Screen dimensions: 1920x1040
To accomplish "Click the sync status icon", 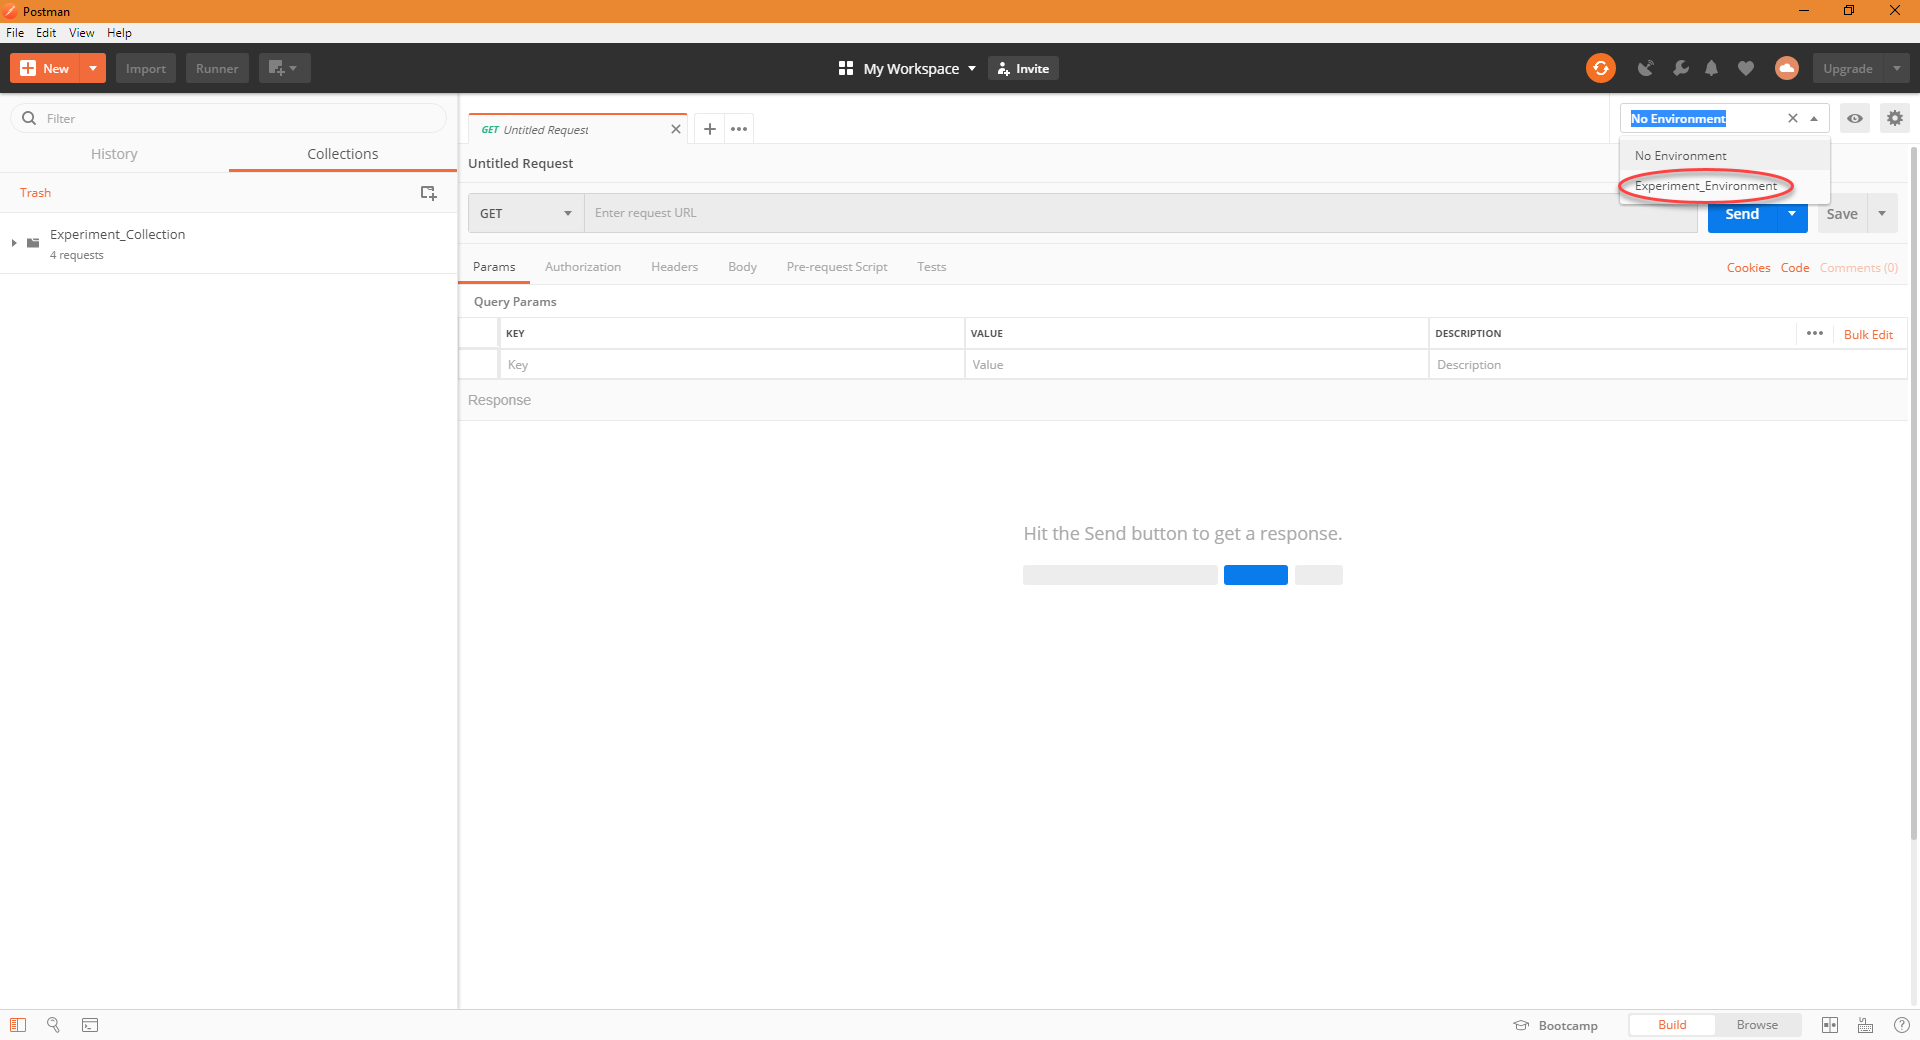I will pos(1600,68).
